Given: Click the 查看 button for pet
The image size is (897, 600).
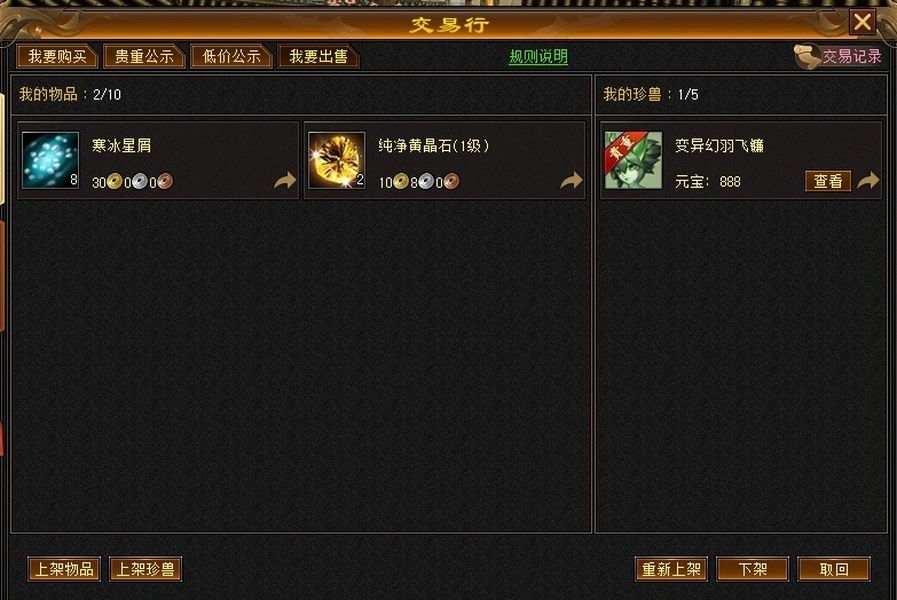Looking at the screenshot, I should (x=828, y=181).
